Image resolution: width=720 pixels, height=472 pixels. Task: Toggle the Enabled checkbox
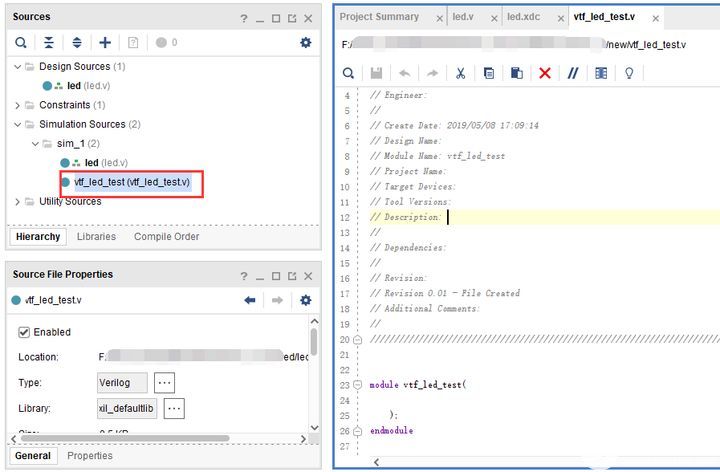click(x=24, y=332)
